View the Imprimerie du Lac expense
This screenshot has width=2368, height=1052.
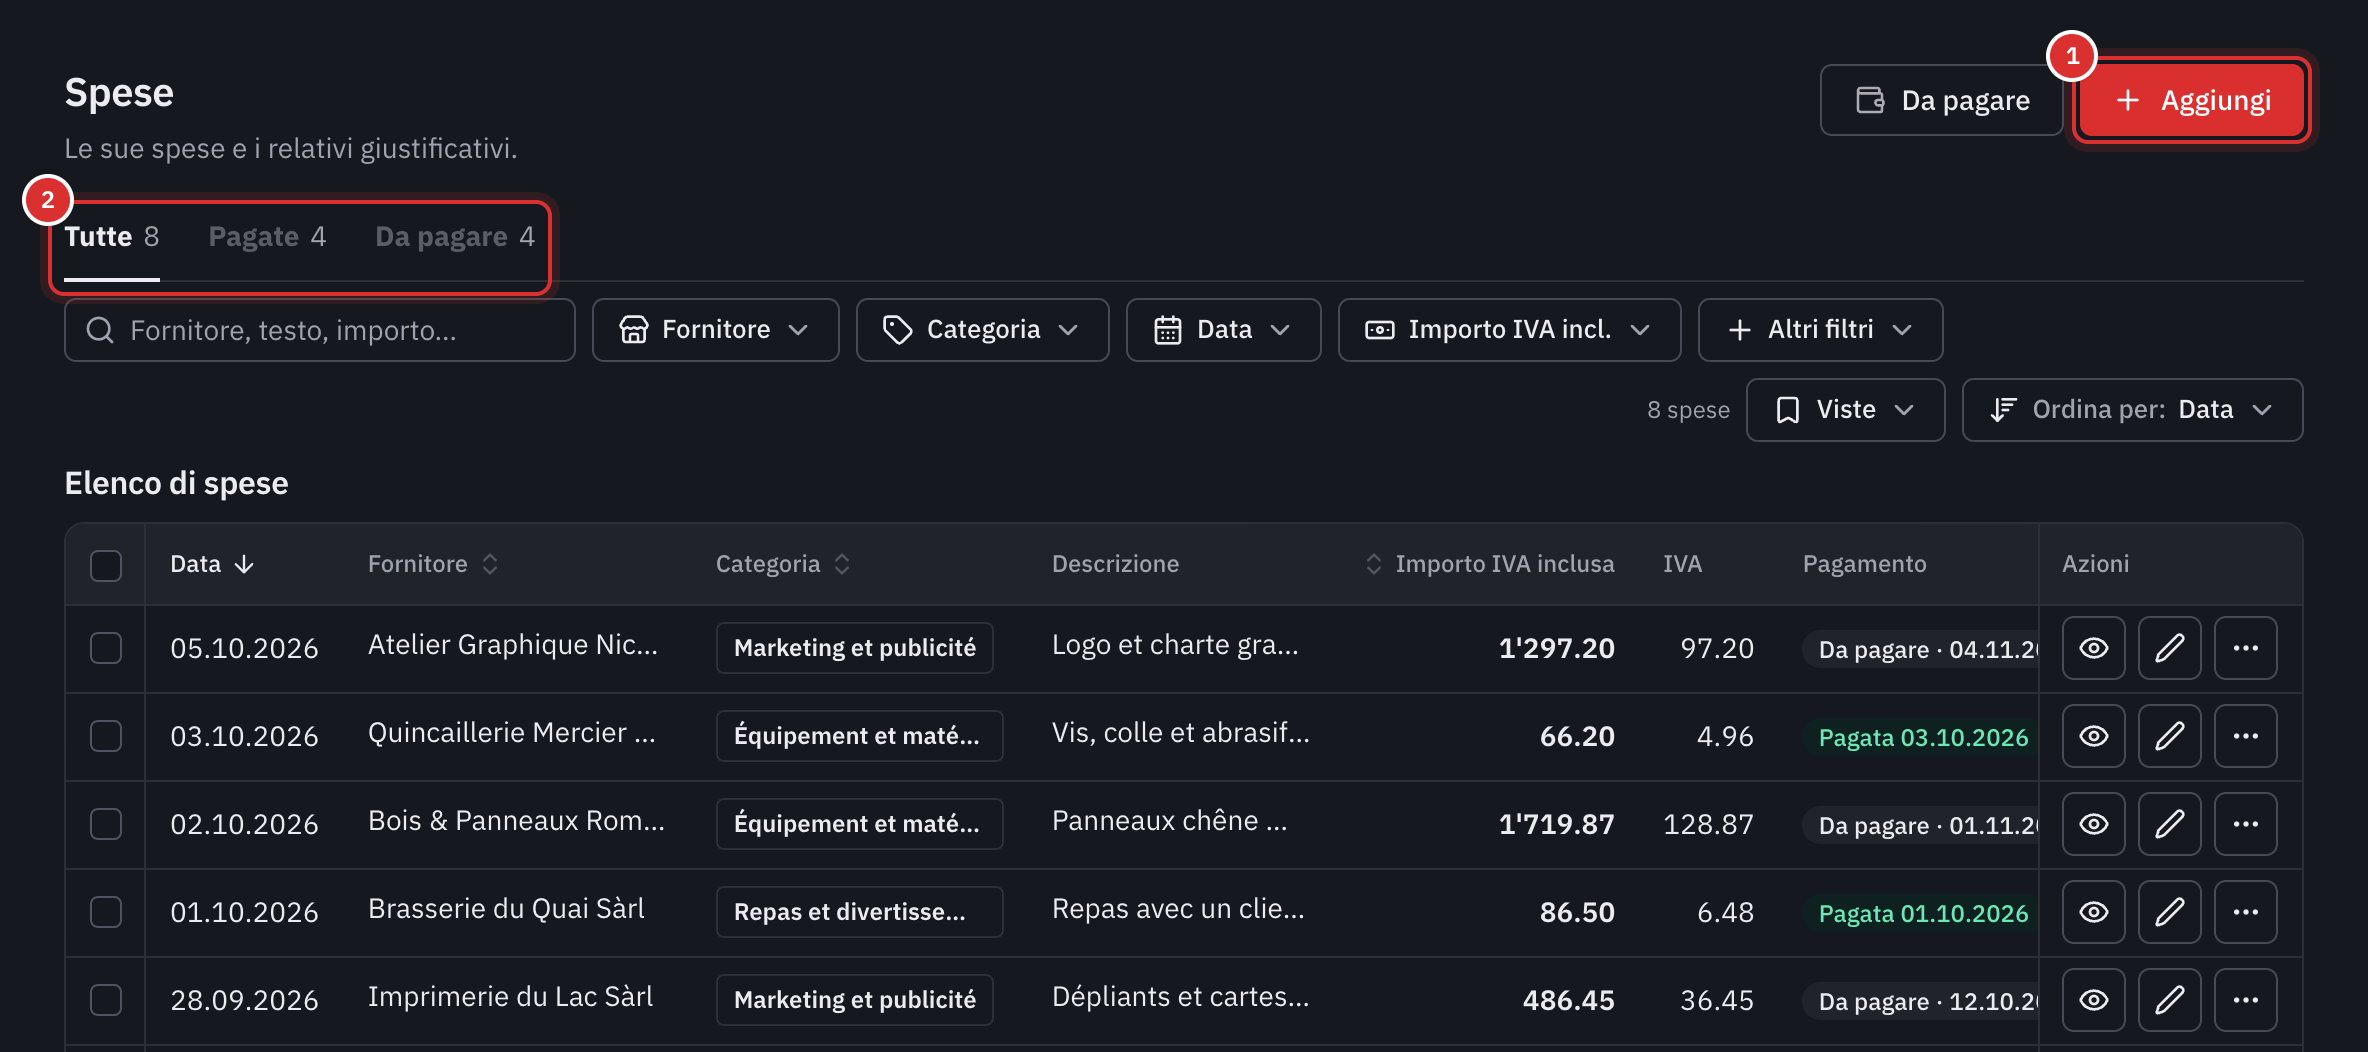pos(2093,1000)
